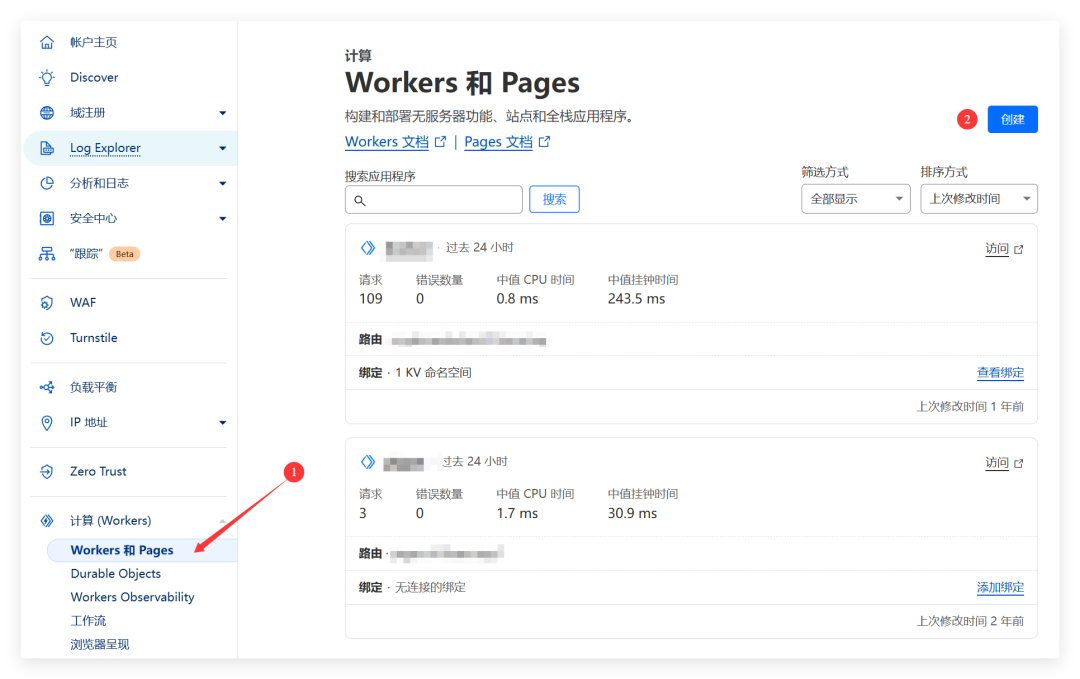The height and width of the screenshot is (679, 1080).
Task: Click 访问 link on the 109-request worker
Action: (x=997, y=249)
